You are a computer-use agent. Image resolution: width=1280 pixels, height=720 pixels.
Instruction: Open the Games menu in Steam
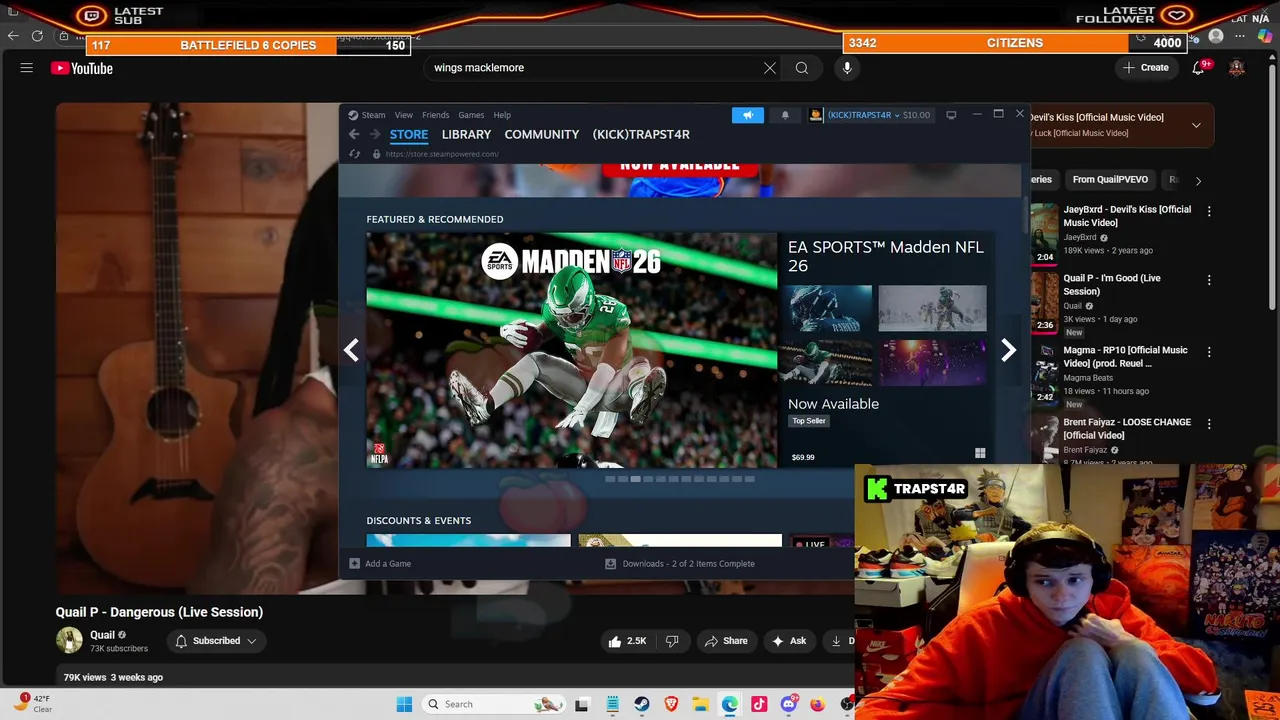click(471, 115)
